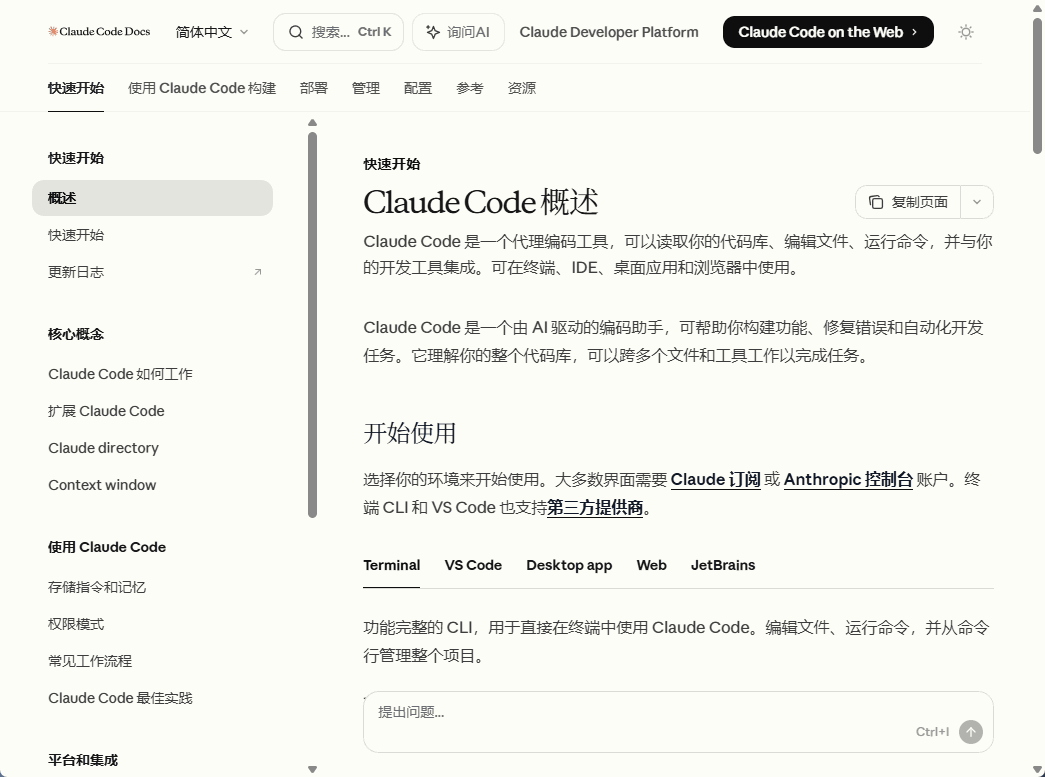Viewport: 1045px width, 777px height.
Task: Open the 资源 navigation menu
Action: 521,88
